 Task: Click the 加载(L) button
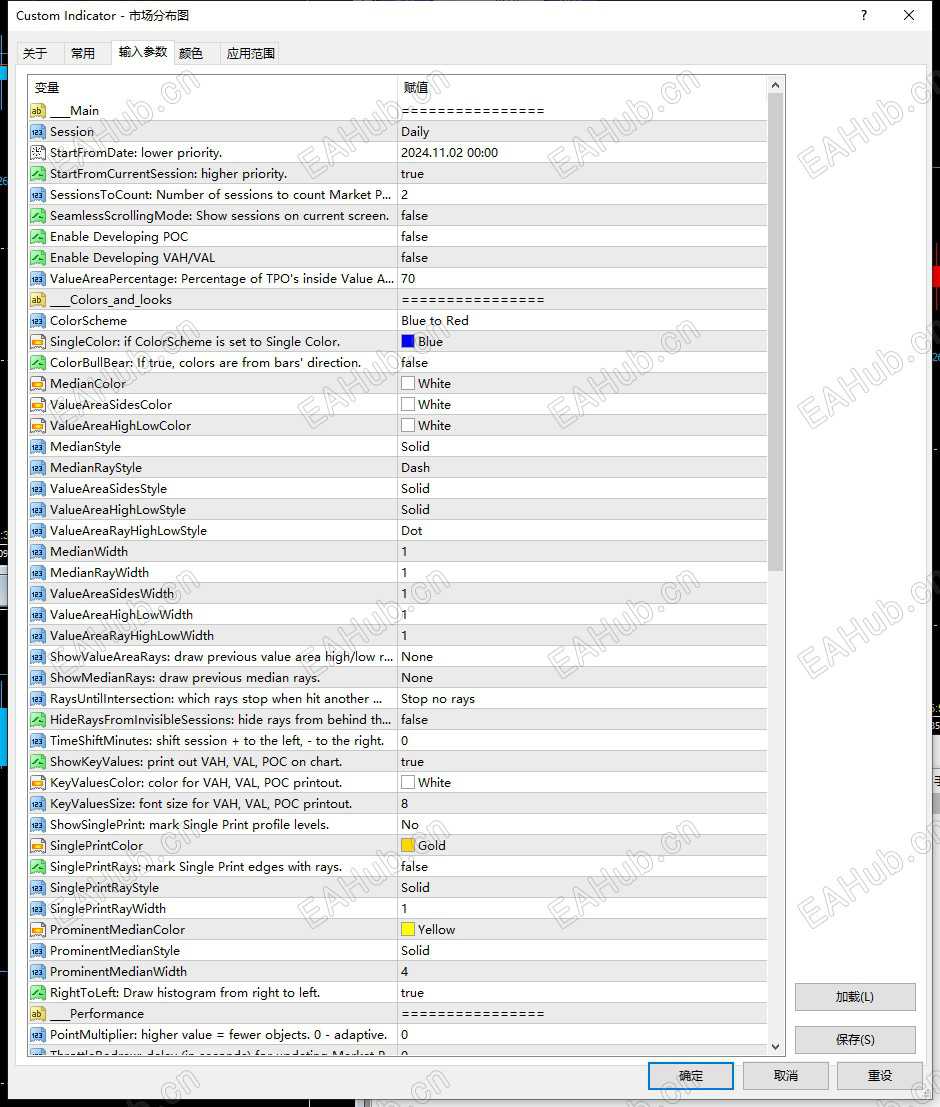(x=855, y=997)
